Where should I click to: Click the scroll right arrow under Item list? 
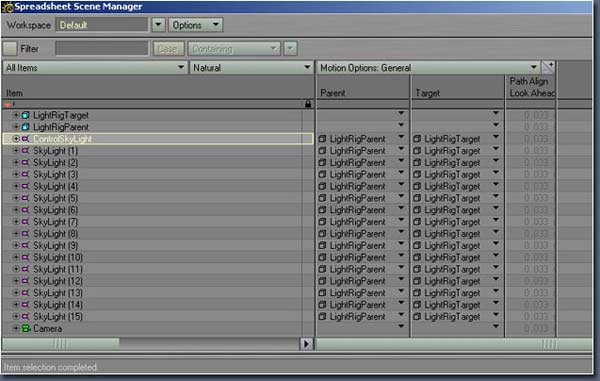[306, 344]
